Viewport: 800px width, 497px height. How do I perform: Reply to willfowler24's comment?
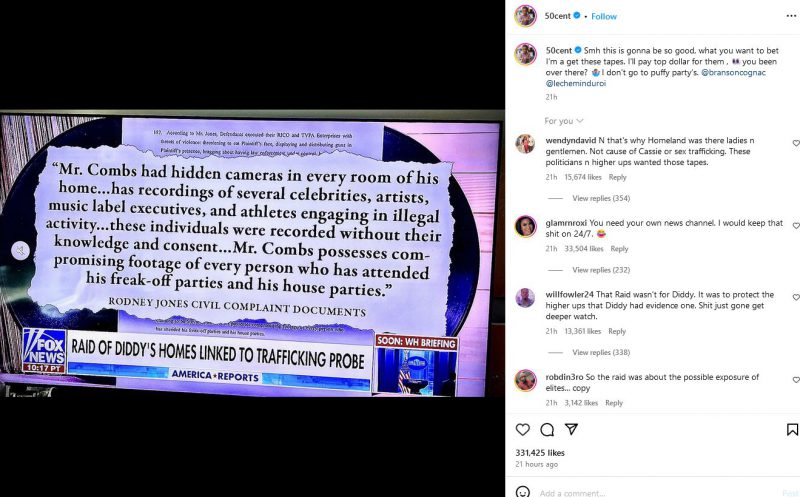[x=617, y=331]
